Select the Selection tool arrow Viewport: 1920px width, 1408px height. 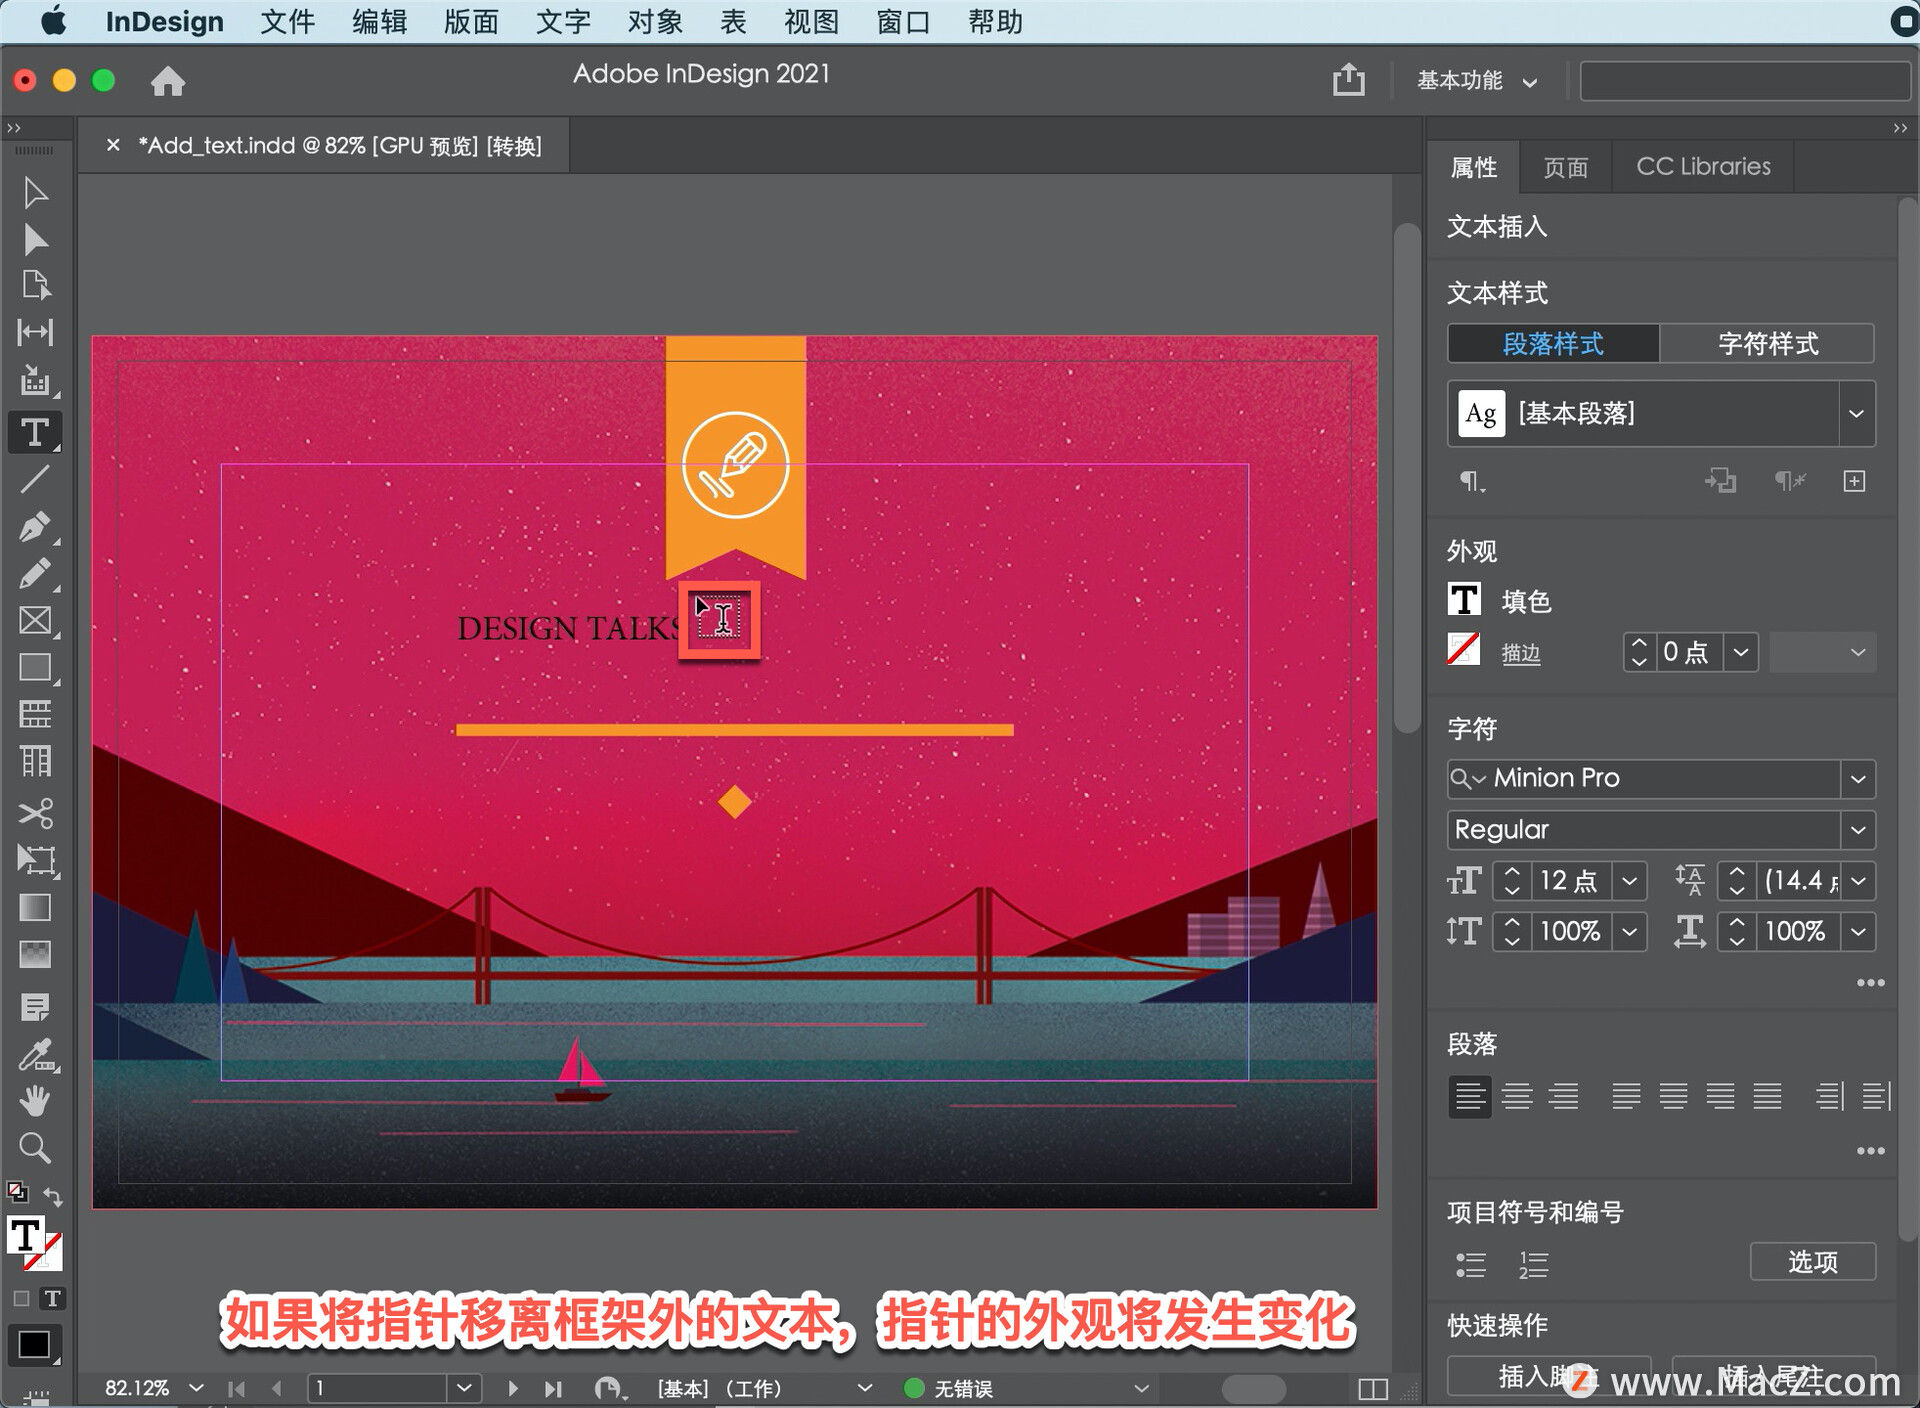[x=35, y=192]
